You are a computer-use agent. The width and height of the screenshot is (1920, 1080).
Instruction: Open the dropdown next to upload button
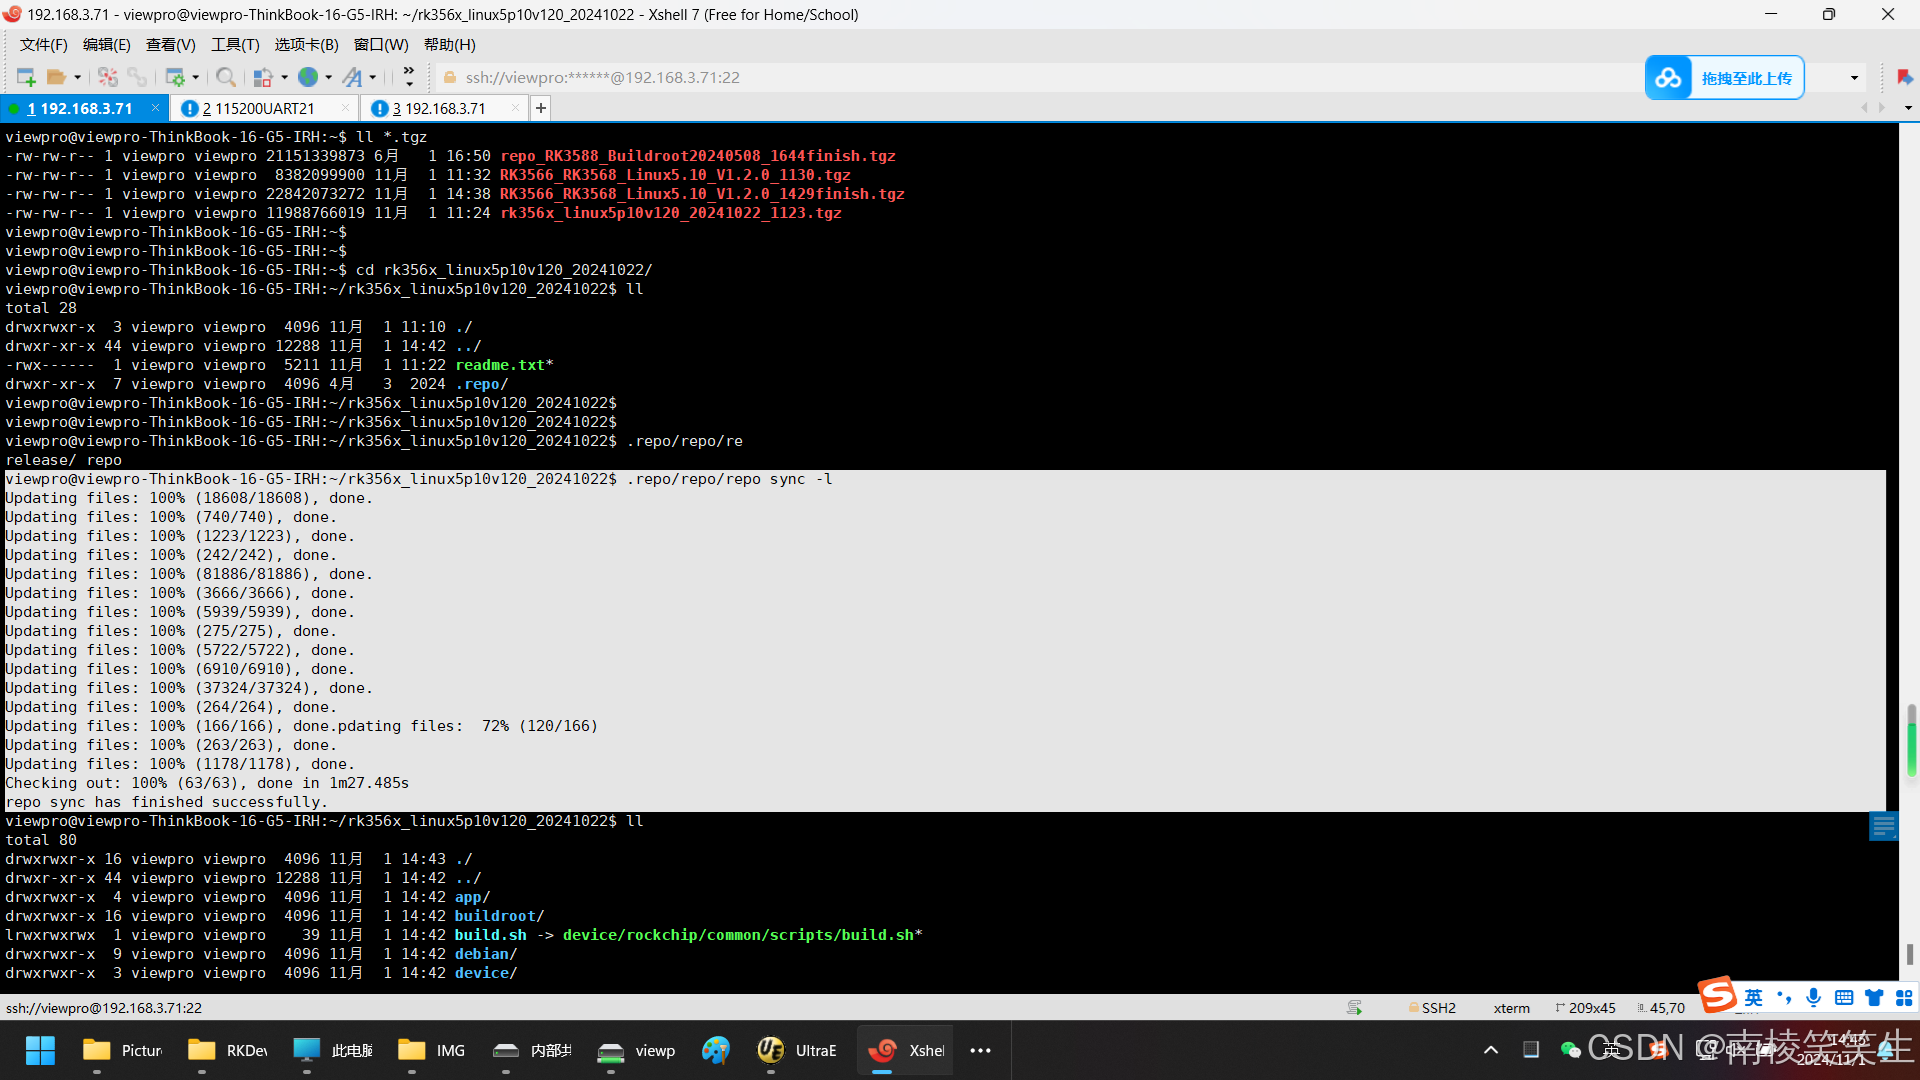point(1854,78)
